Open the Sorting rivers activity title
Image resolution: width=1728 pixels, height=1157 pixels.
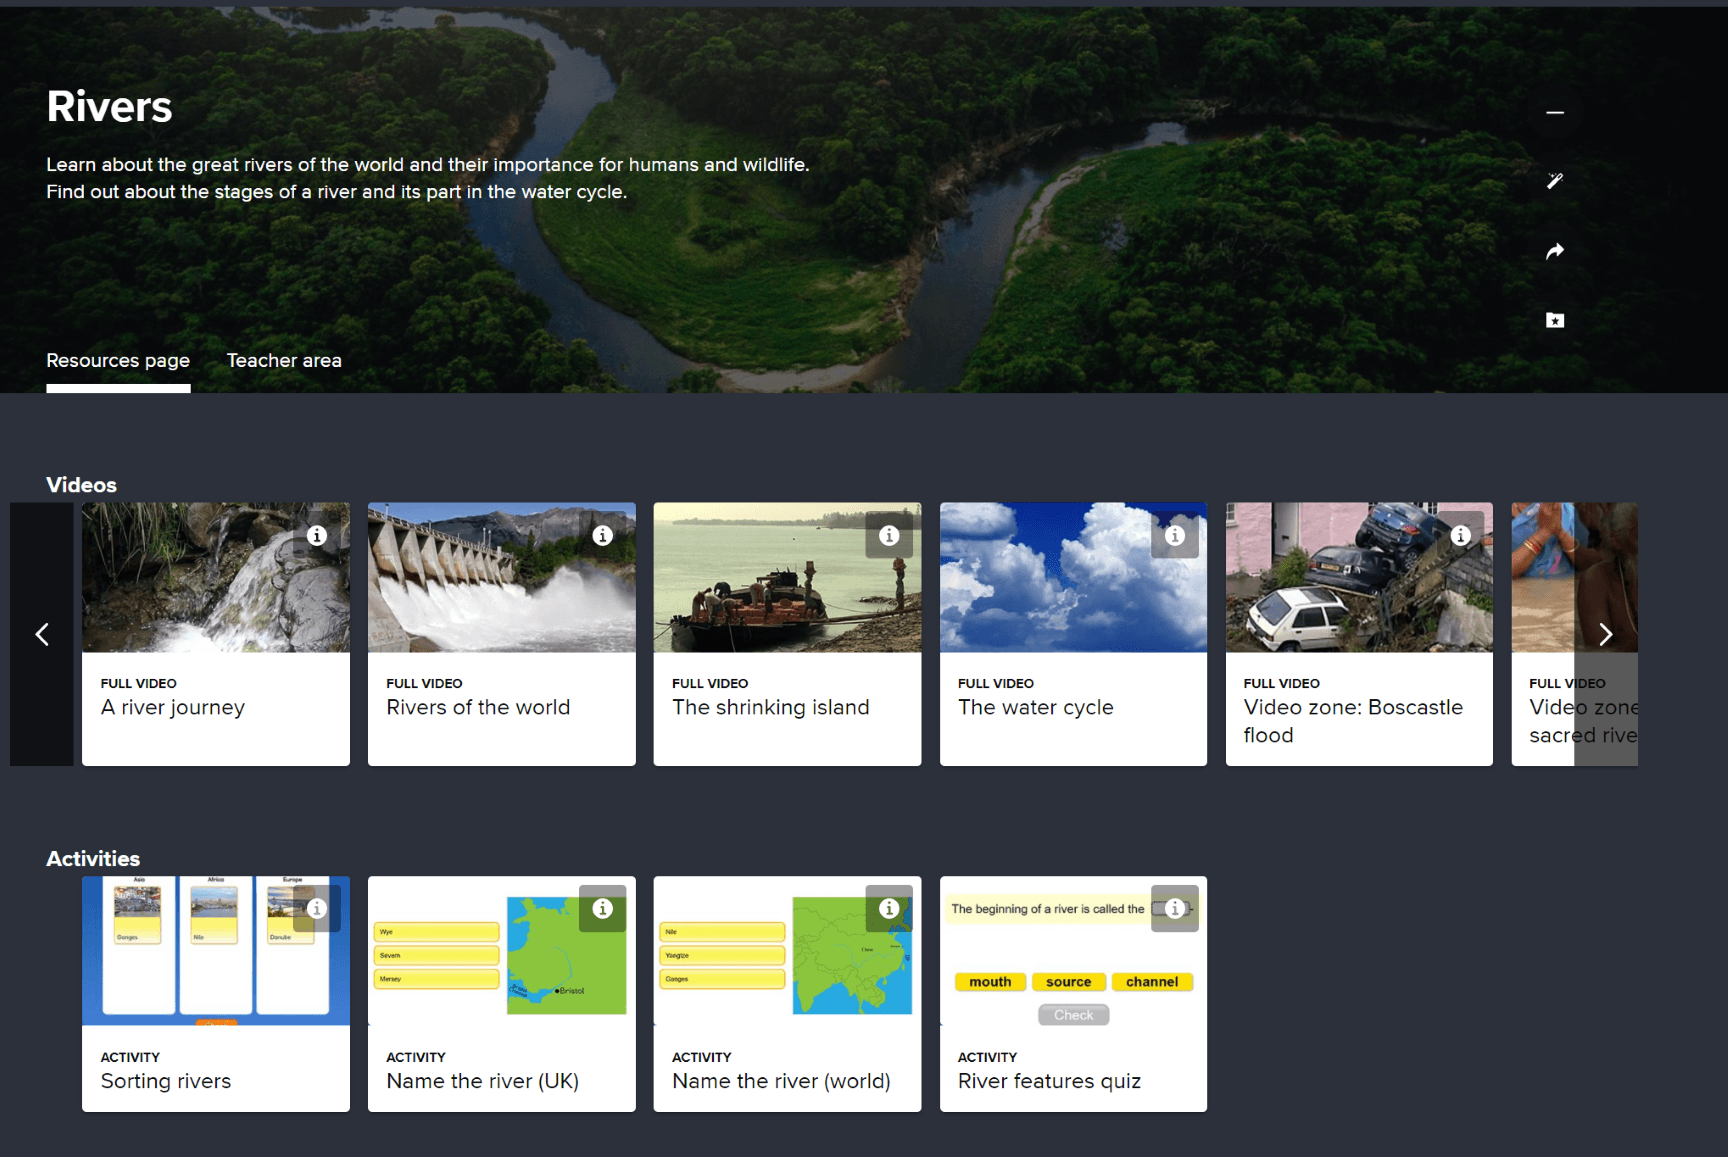point(166,1081)
